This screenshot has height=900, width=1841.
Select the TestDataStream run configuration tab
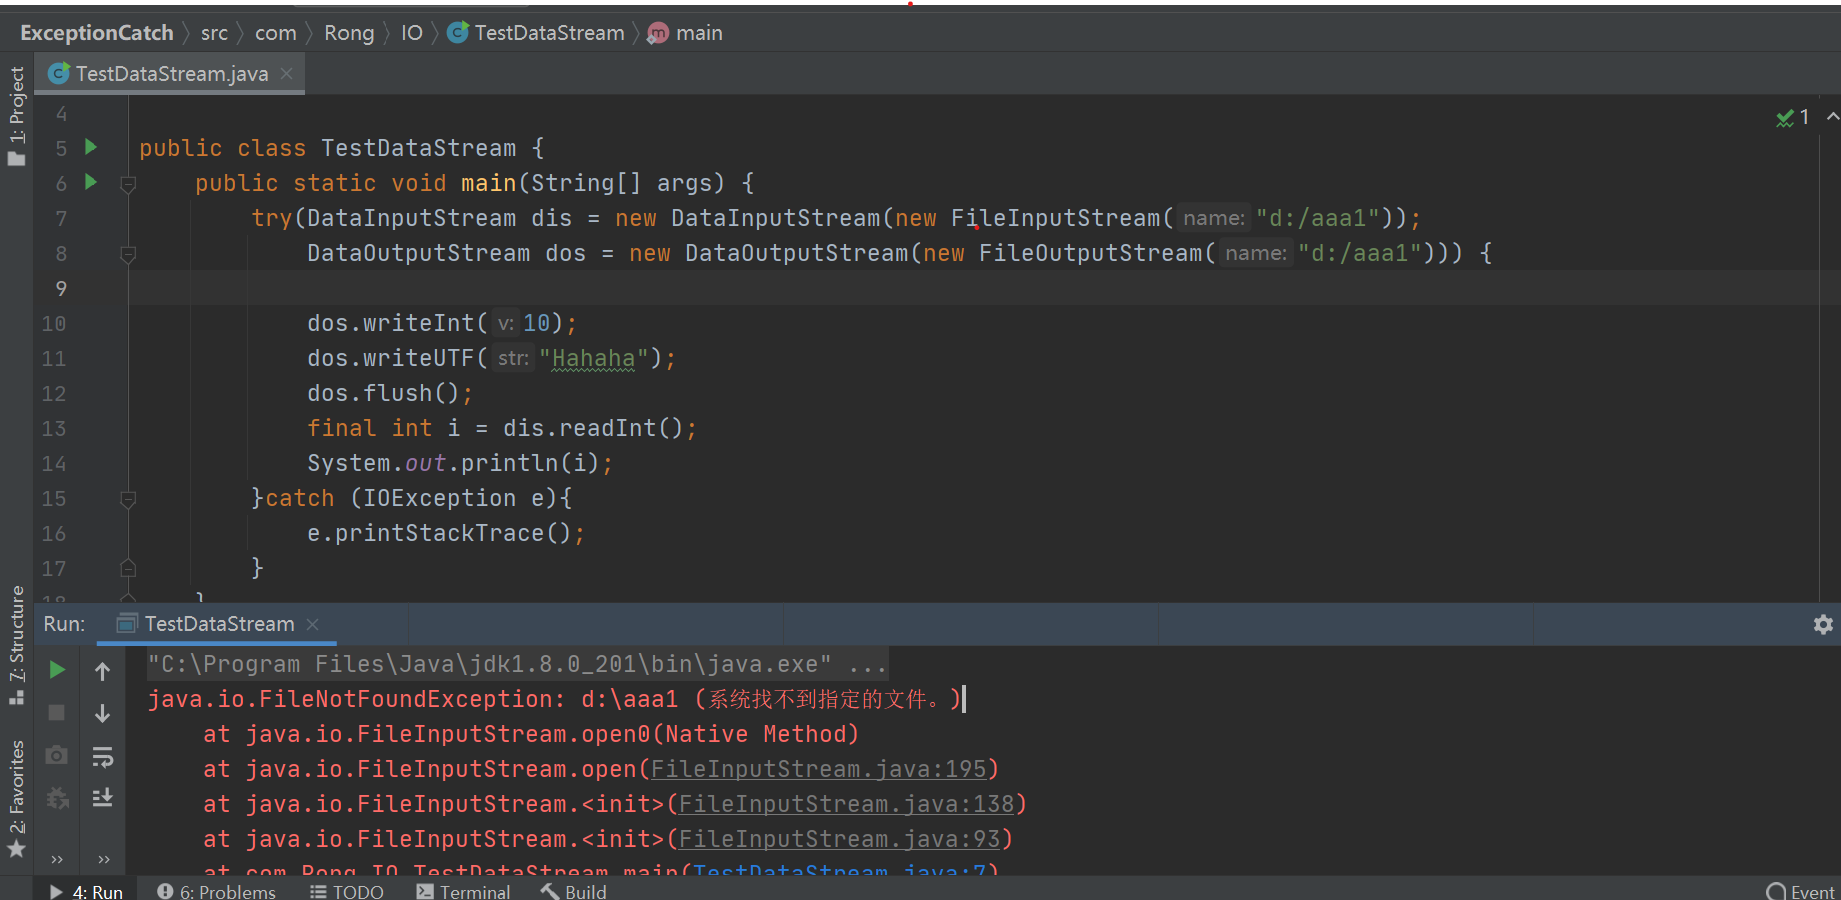coord(218,624)
